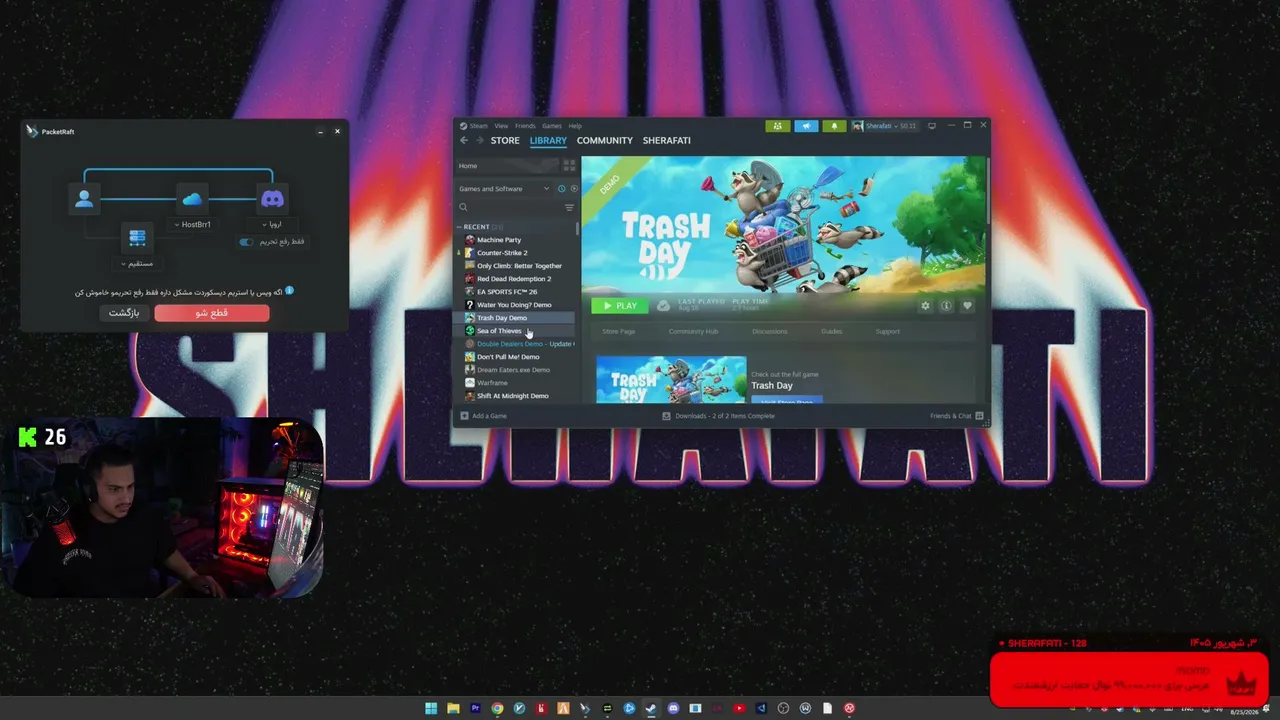Click the server rack icon in PacketRaft
The height and width of the screenshot is (720, 1280).
[138, 238]
